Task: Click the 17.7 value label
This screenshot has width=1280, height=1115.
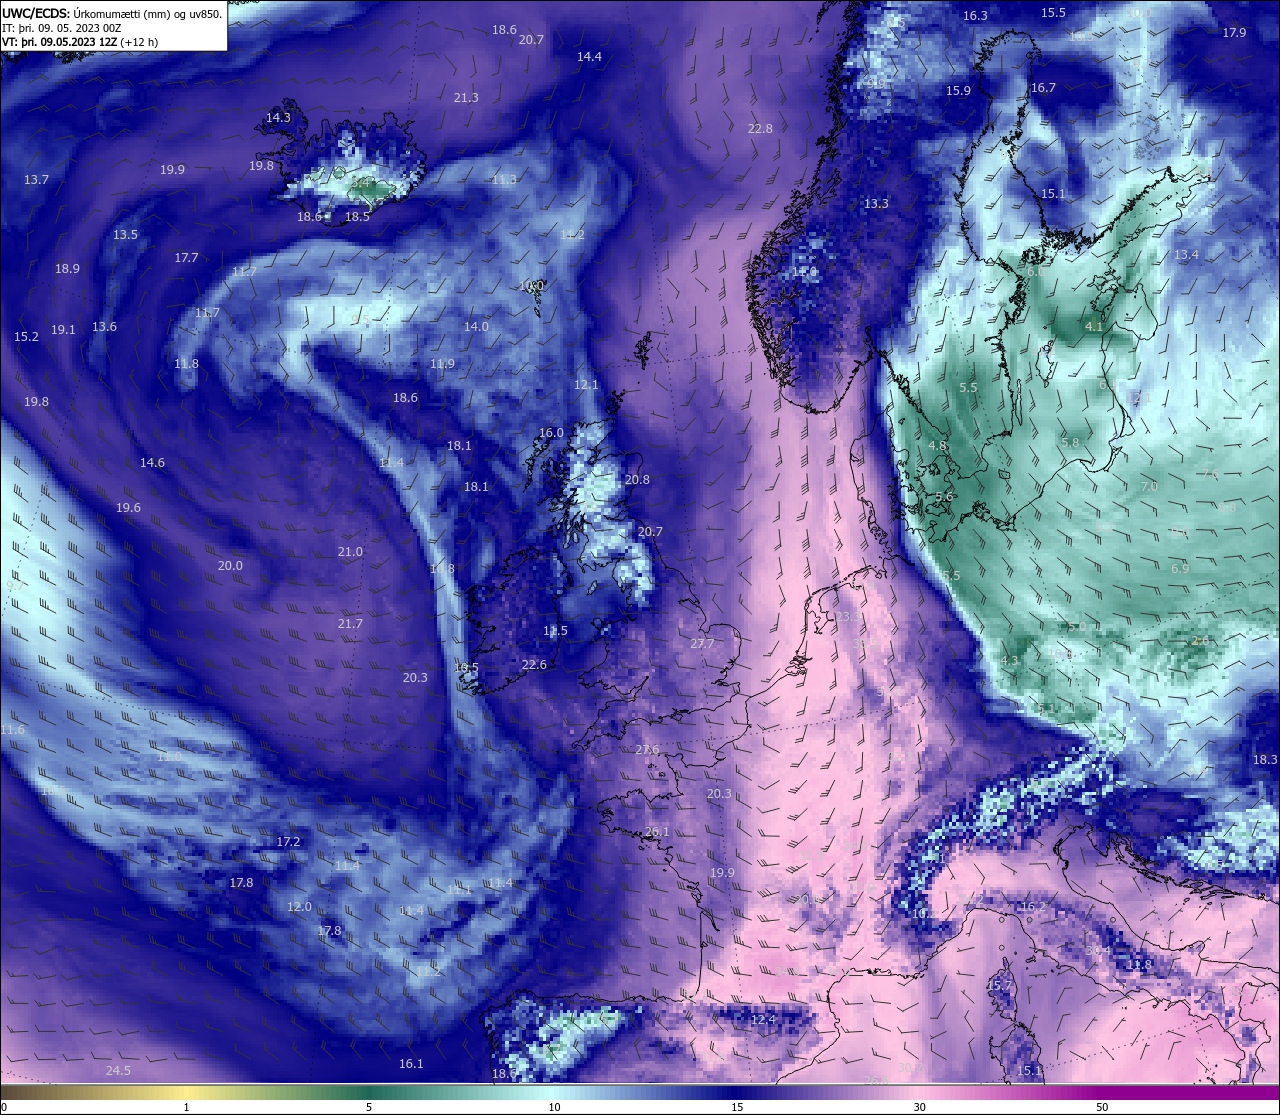Action: tap(186, 258)
